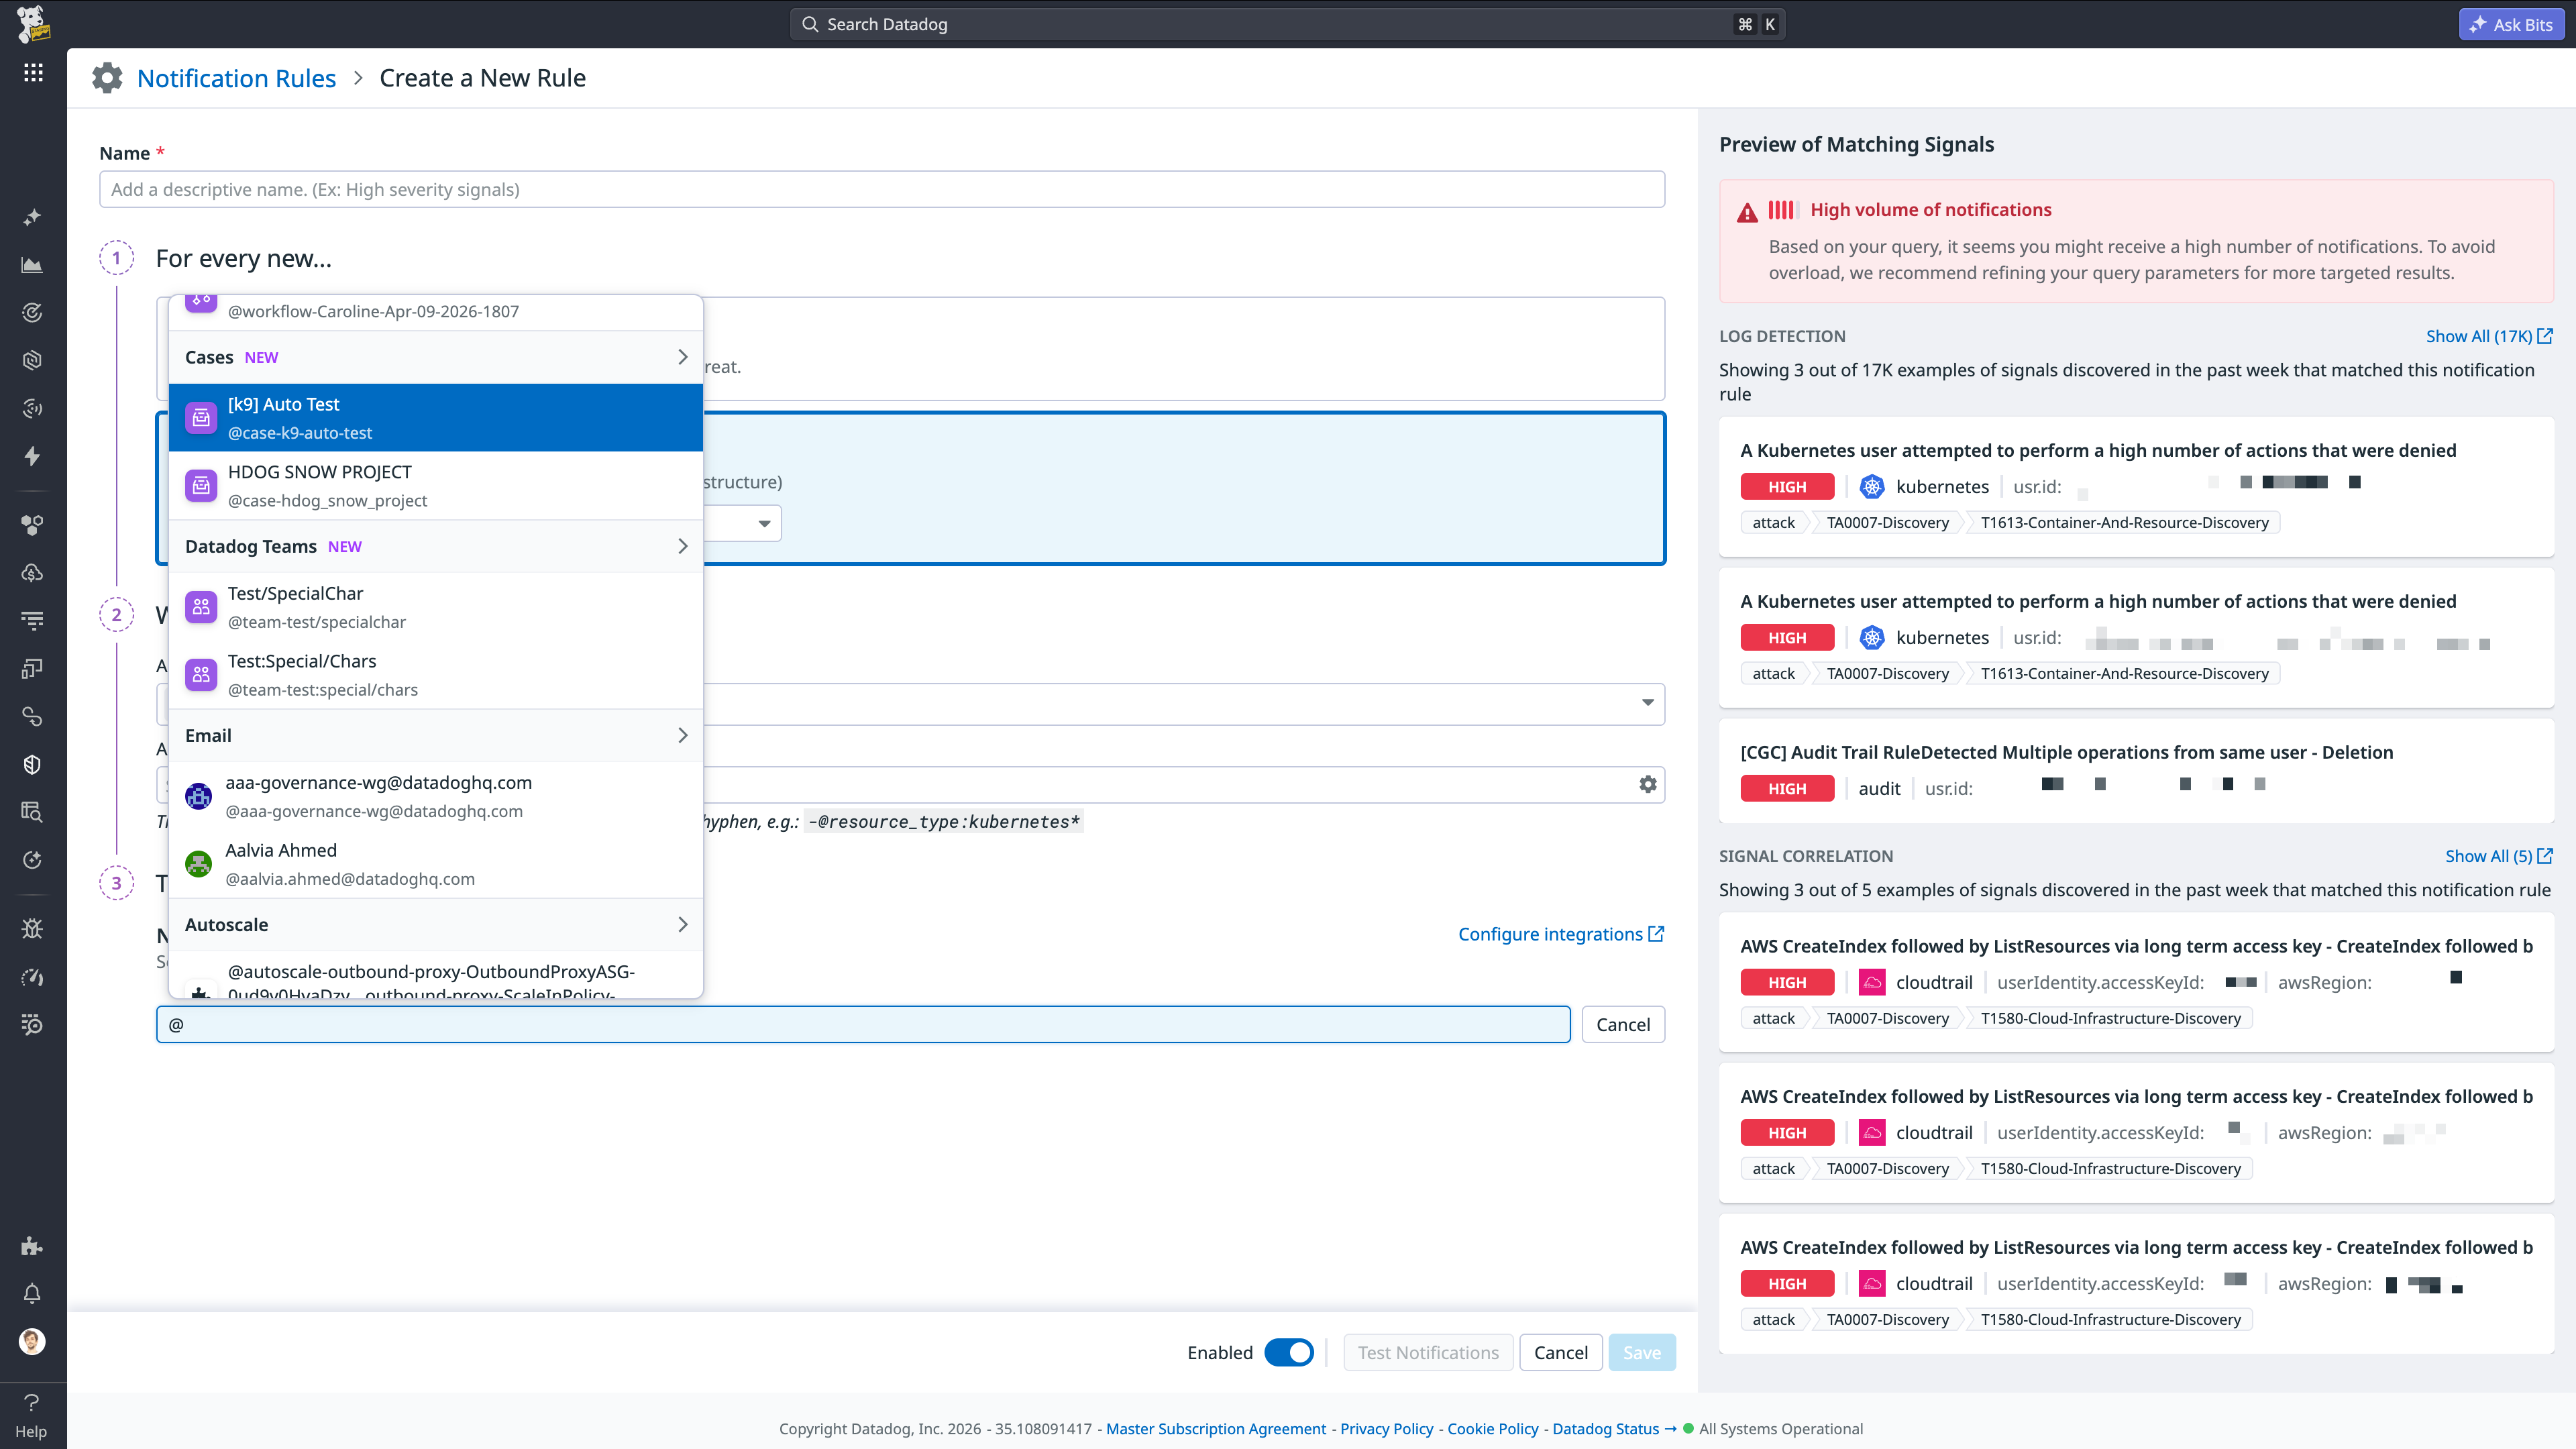Open the Configure integrations link
The width and height of the screenshot is (2576, 1449).
[x=1561, y=934]
